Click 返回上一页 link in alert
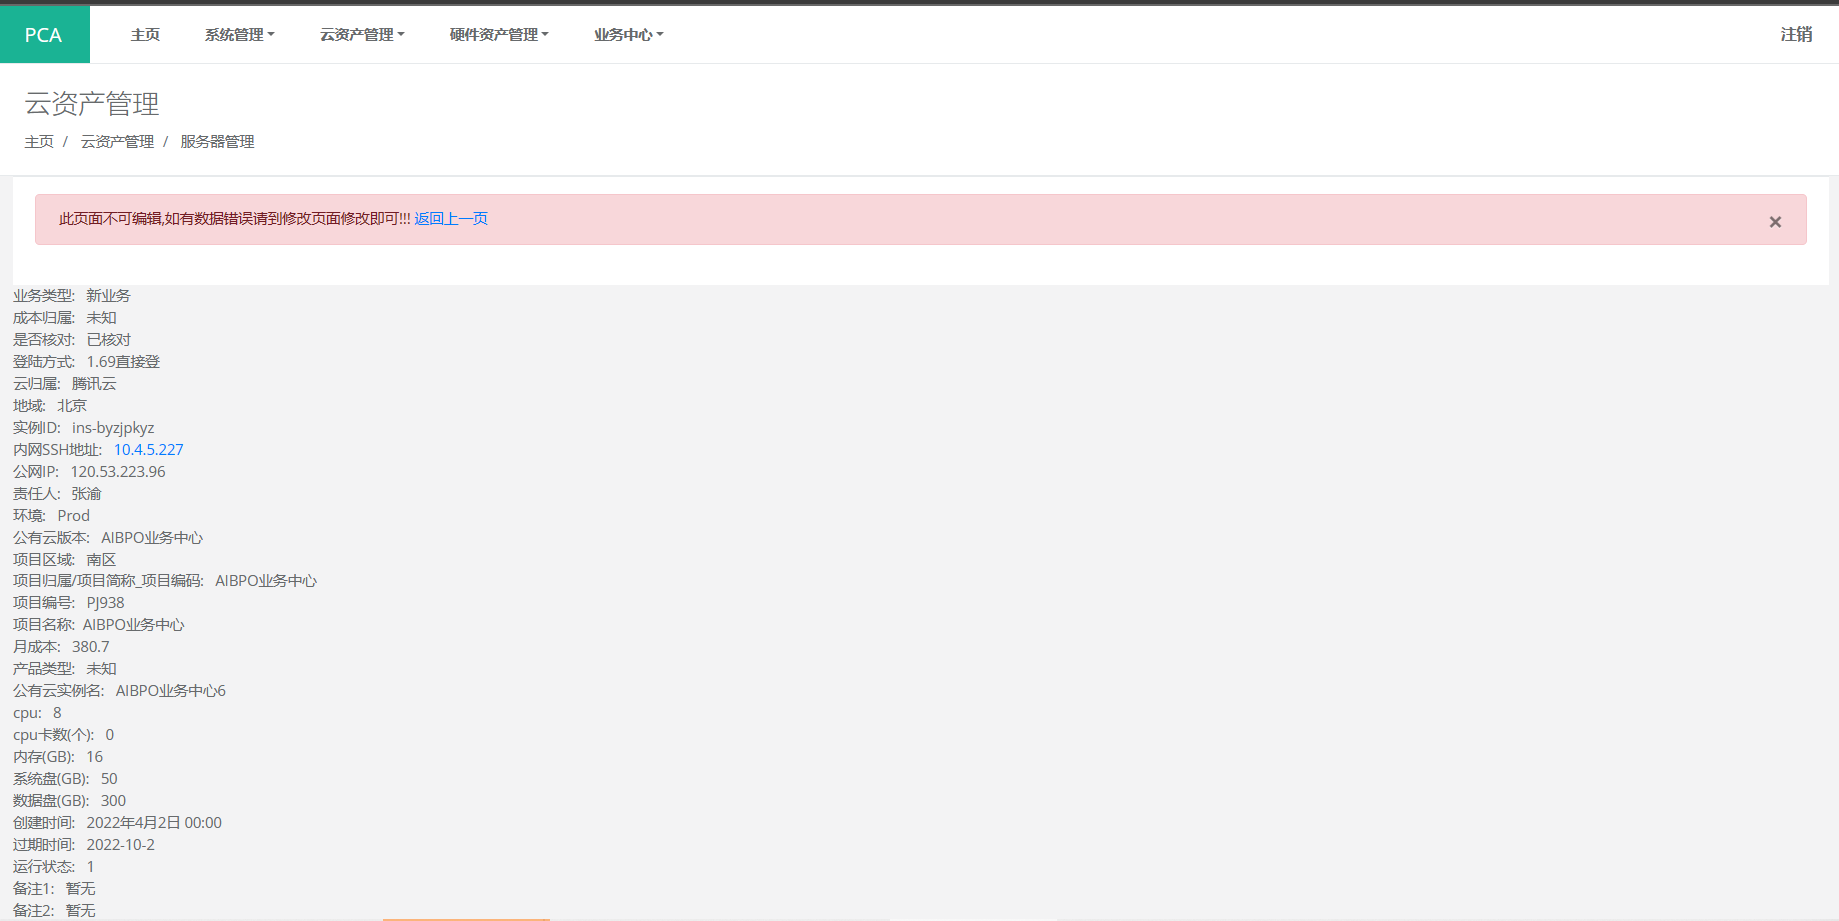The height and width of the screenshot is (921, 1839). point(451,219)
